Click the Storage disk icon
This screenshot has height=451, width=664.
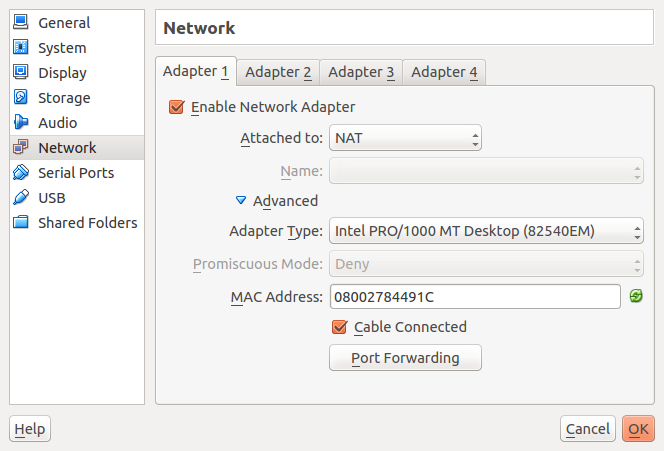point(21,98)
